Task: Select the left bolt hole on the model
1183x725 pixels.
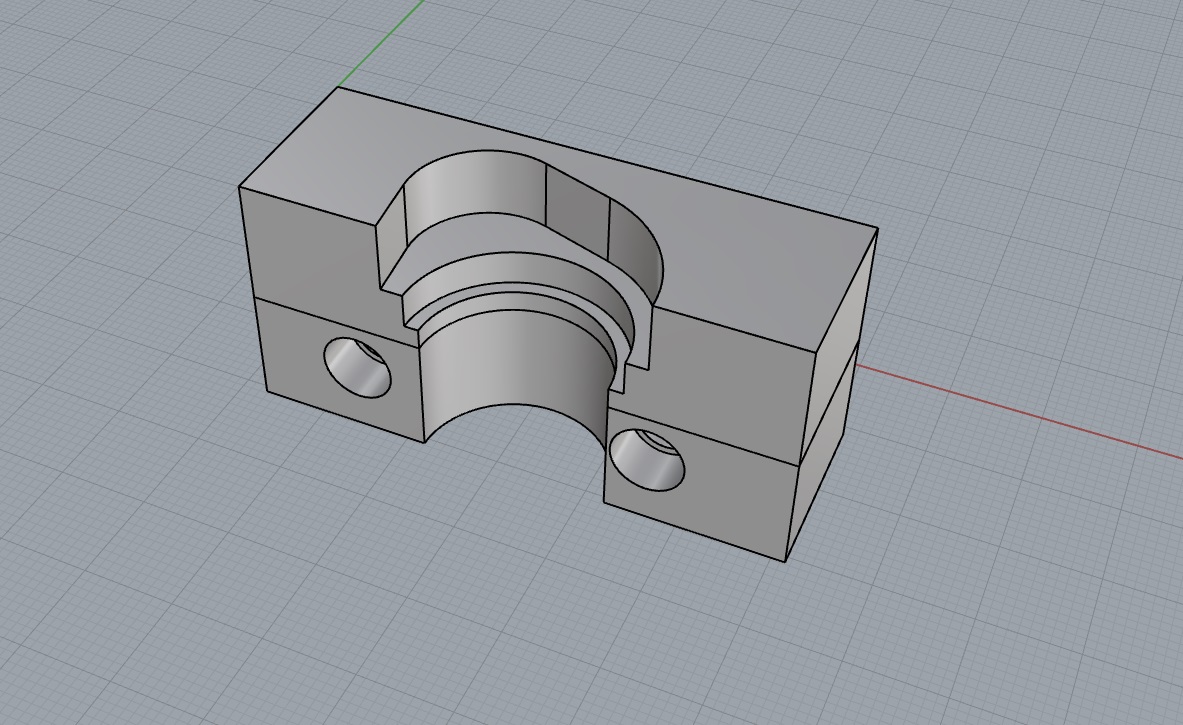Action: (358, 367)
